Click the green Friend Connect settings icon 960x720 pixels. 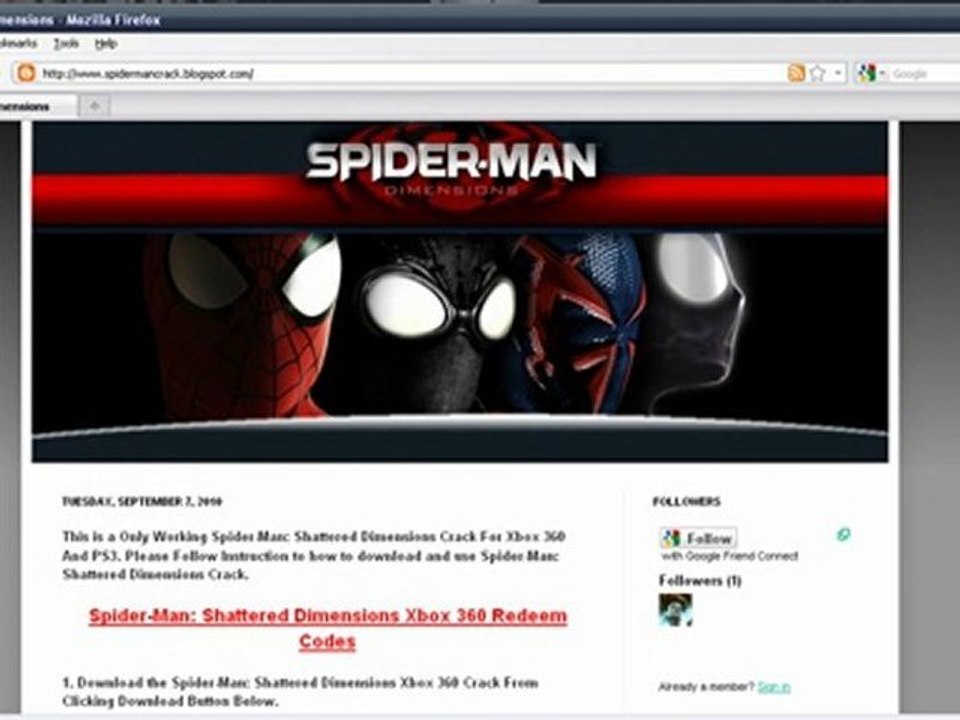[x=844, y=534]
